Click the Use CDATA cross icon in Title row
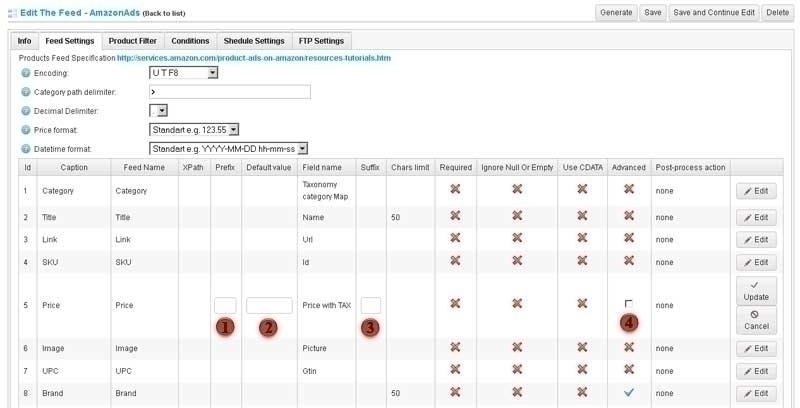 [x=582, y=216]
